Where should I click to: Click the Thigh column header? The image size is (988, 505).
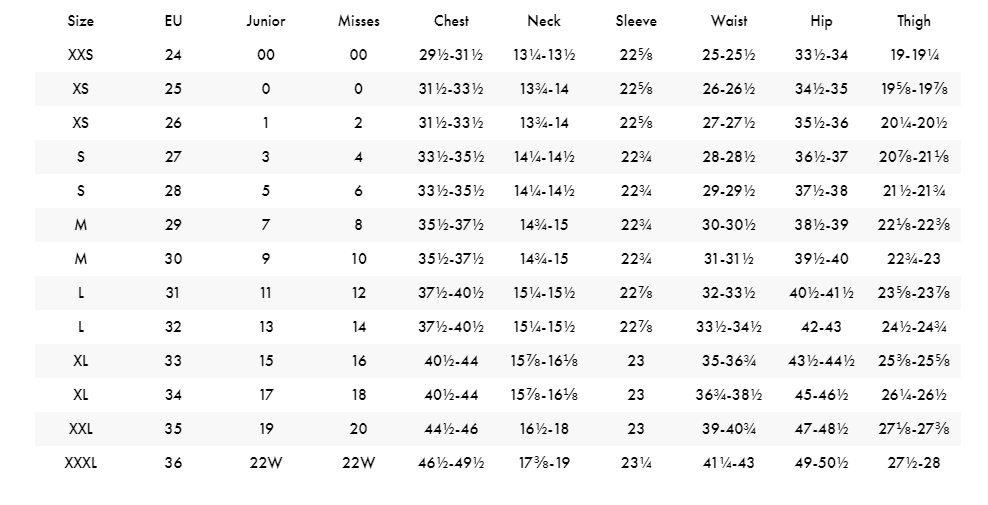[913, 21]
